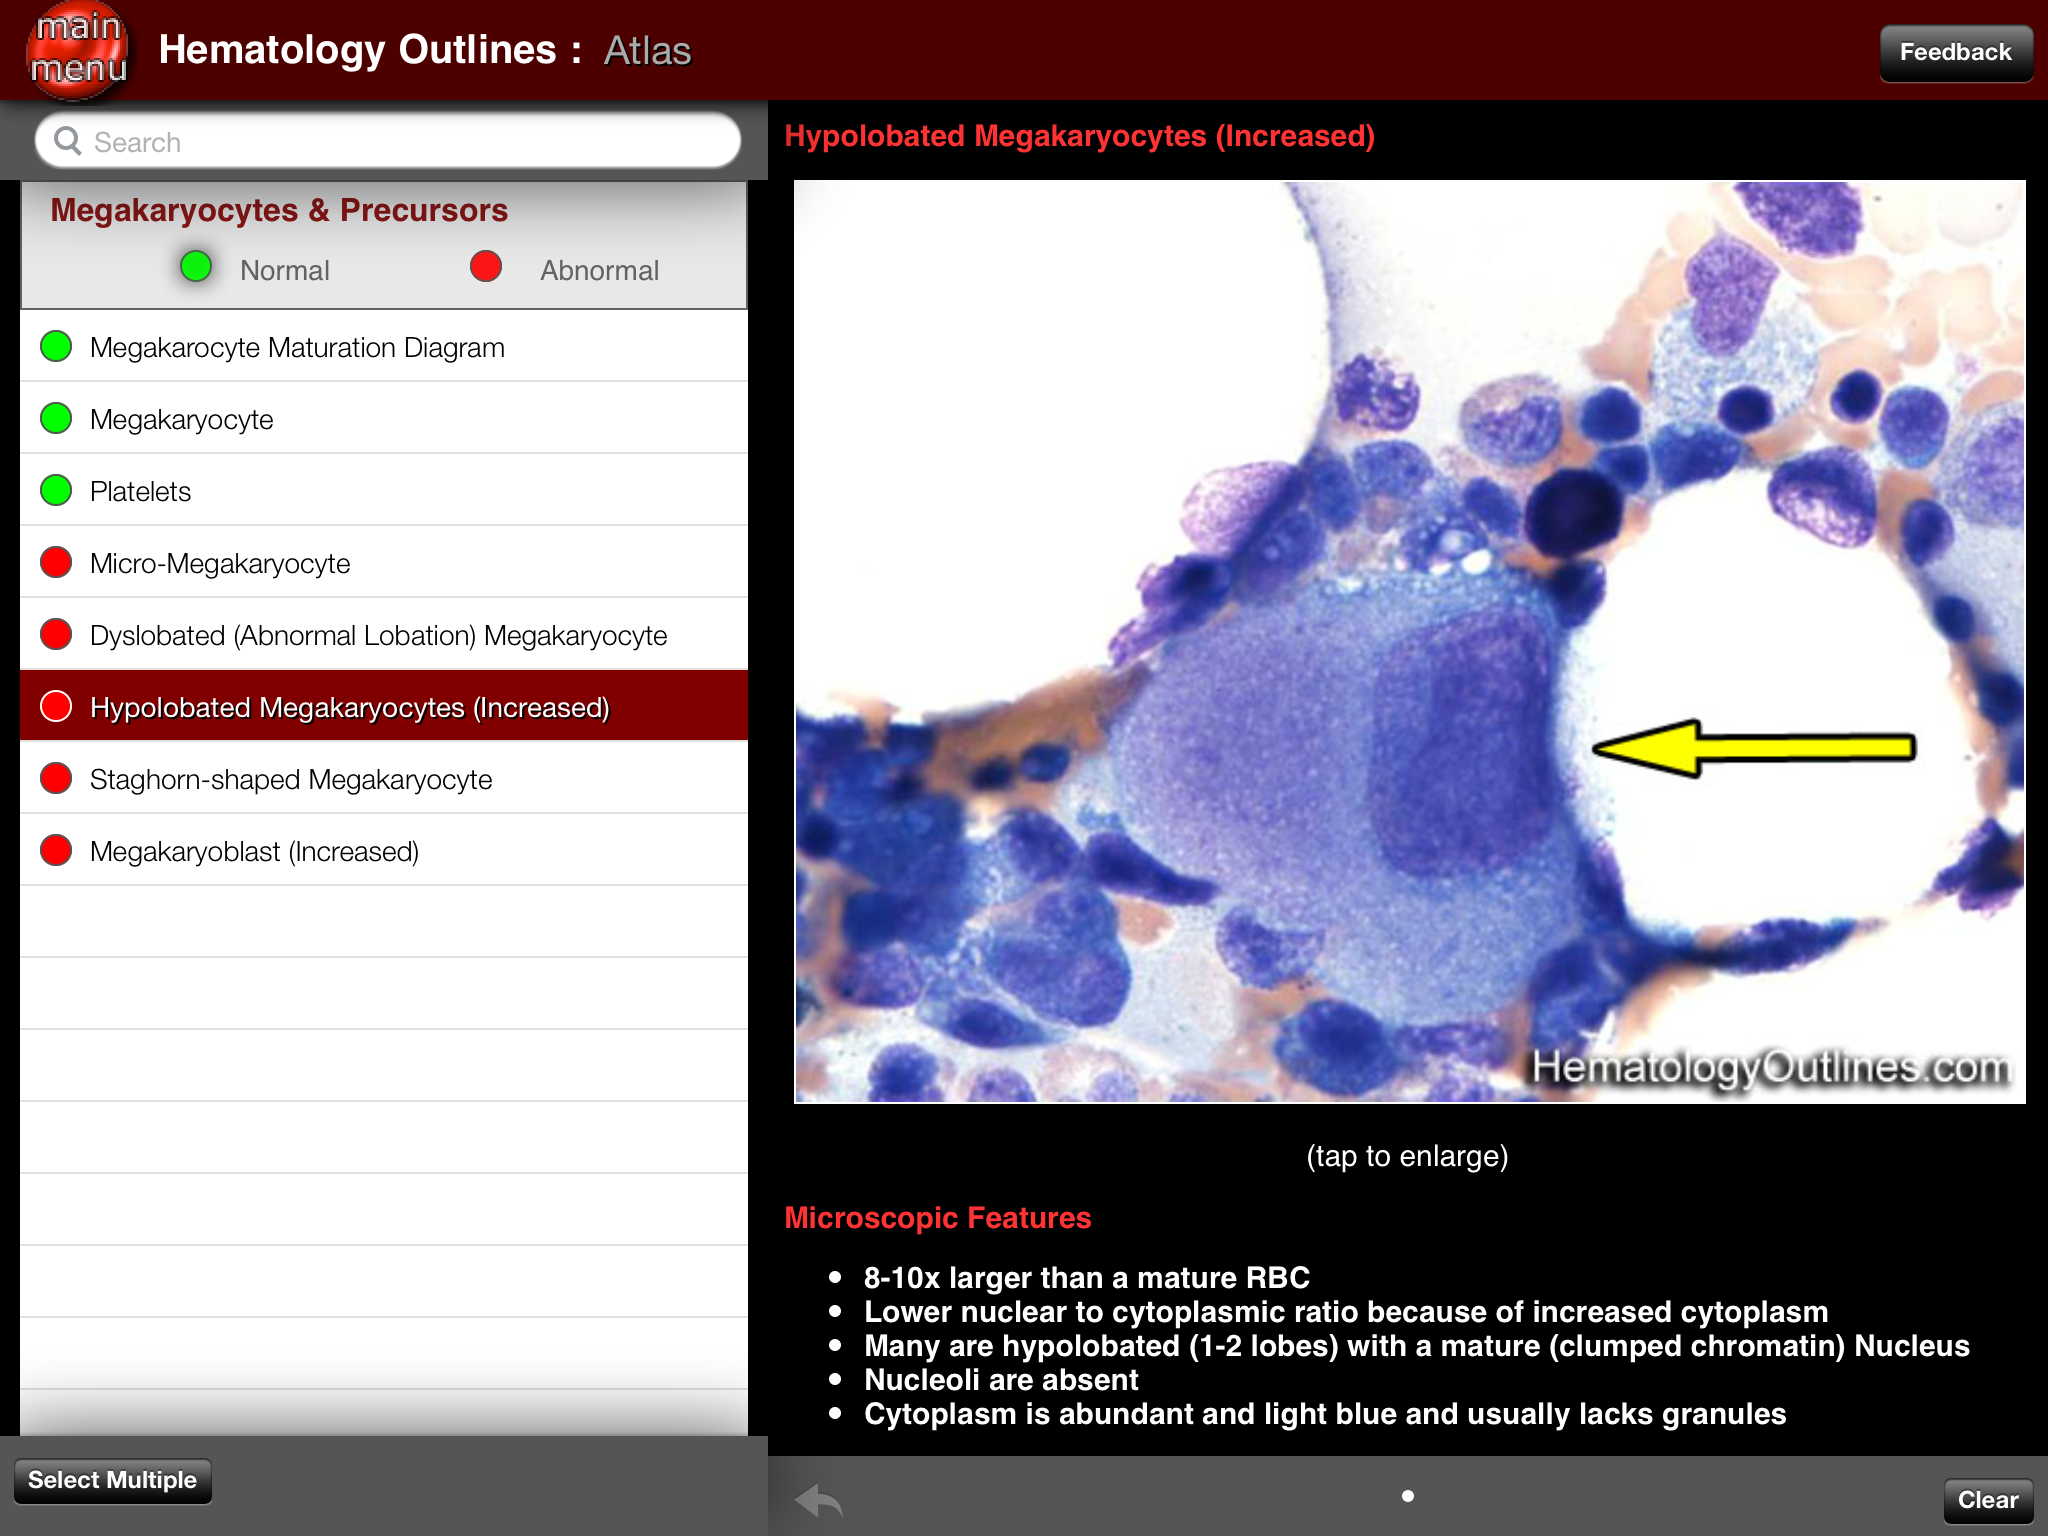Open the Feedback button
Screen dimensions: 2048x1536
tap(1955, 52)
